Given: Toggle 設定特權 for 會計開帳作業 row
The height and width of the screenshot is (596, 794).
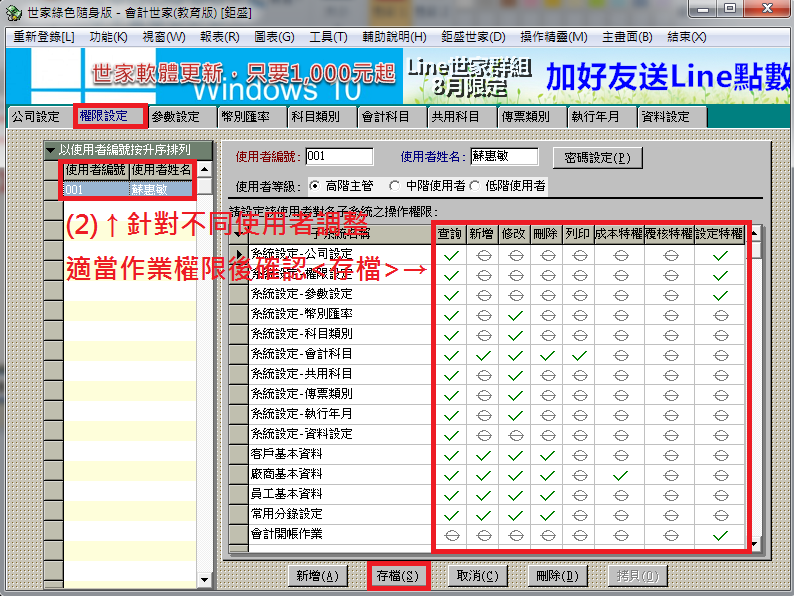Looking at the screenshot, I should point(720,535).
